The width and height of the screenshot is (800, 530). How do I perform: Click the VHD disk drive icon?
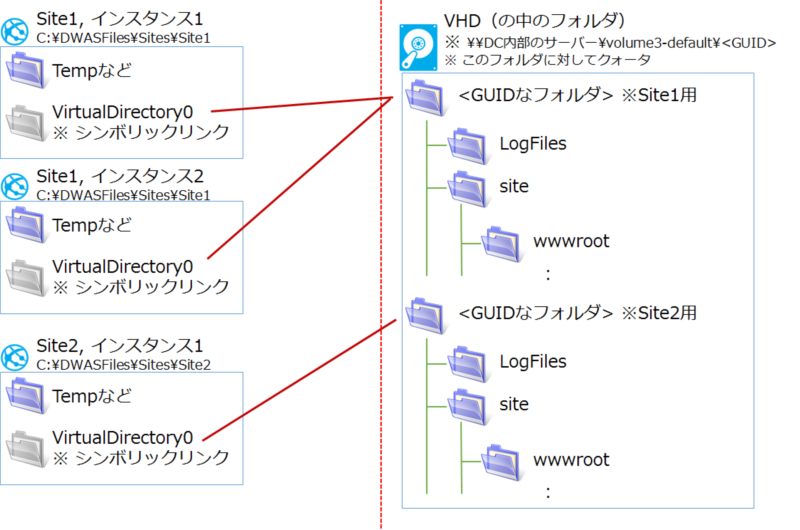click(418, 47)
